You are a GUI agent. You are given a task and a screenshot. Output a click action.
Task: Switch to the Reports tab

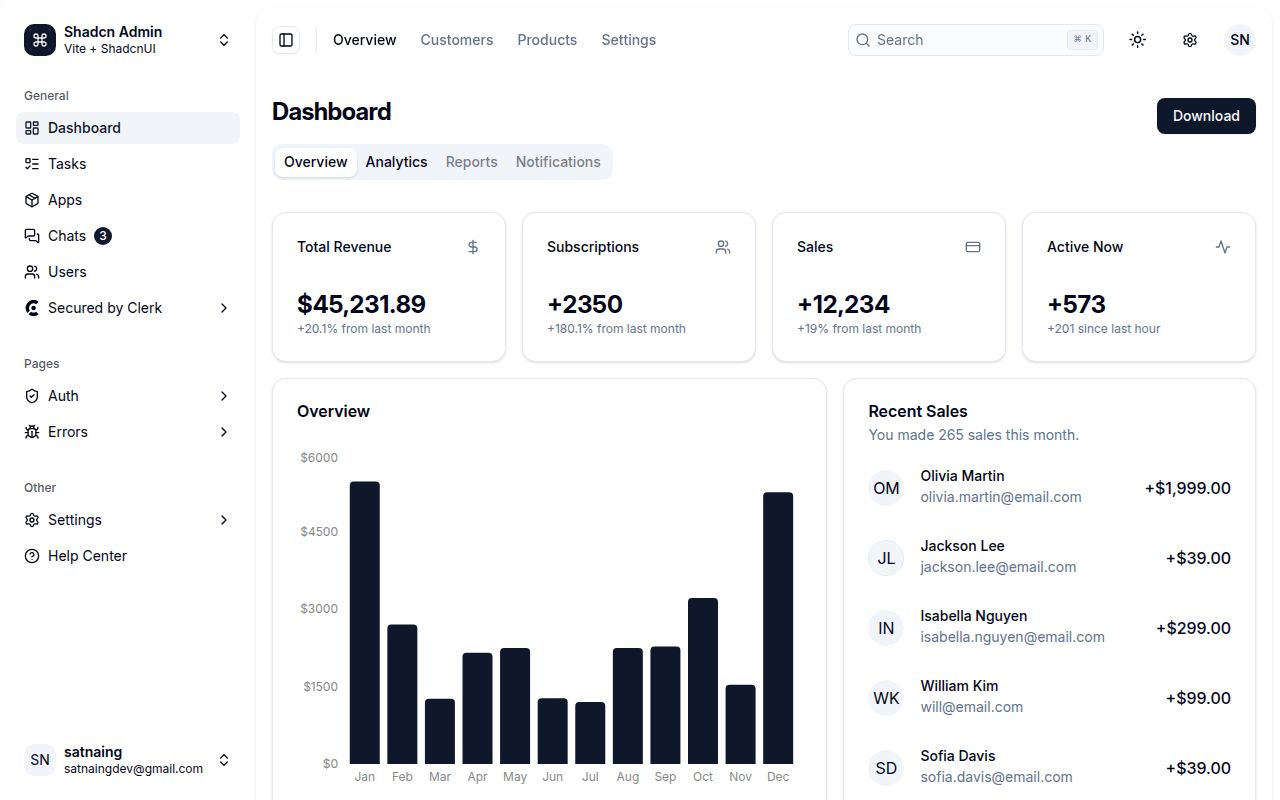471,162
